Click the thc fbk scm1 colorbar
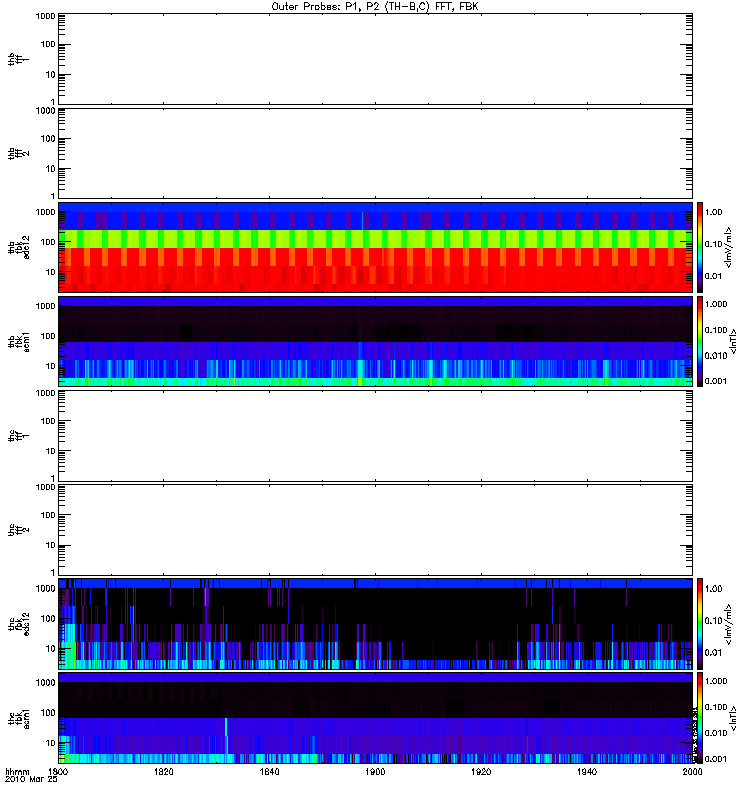Viewport: 750px width, 800px height. pyautogui.click(x=700, y=718)
